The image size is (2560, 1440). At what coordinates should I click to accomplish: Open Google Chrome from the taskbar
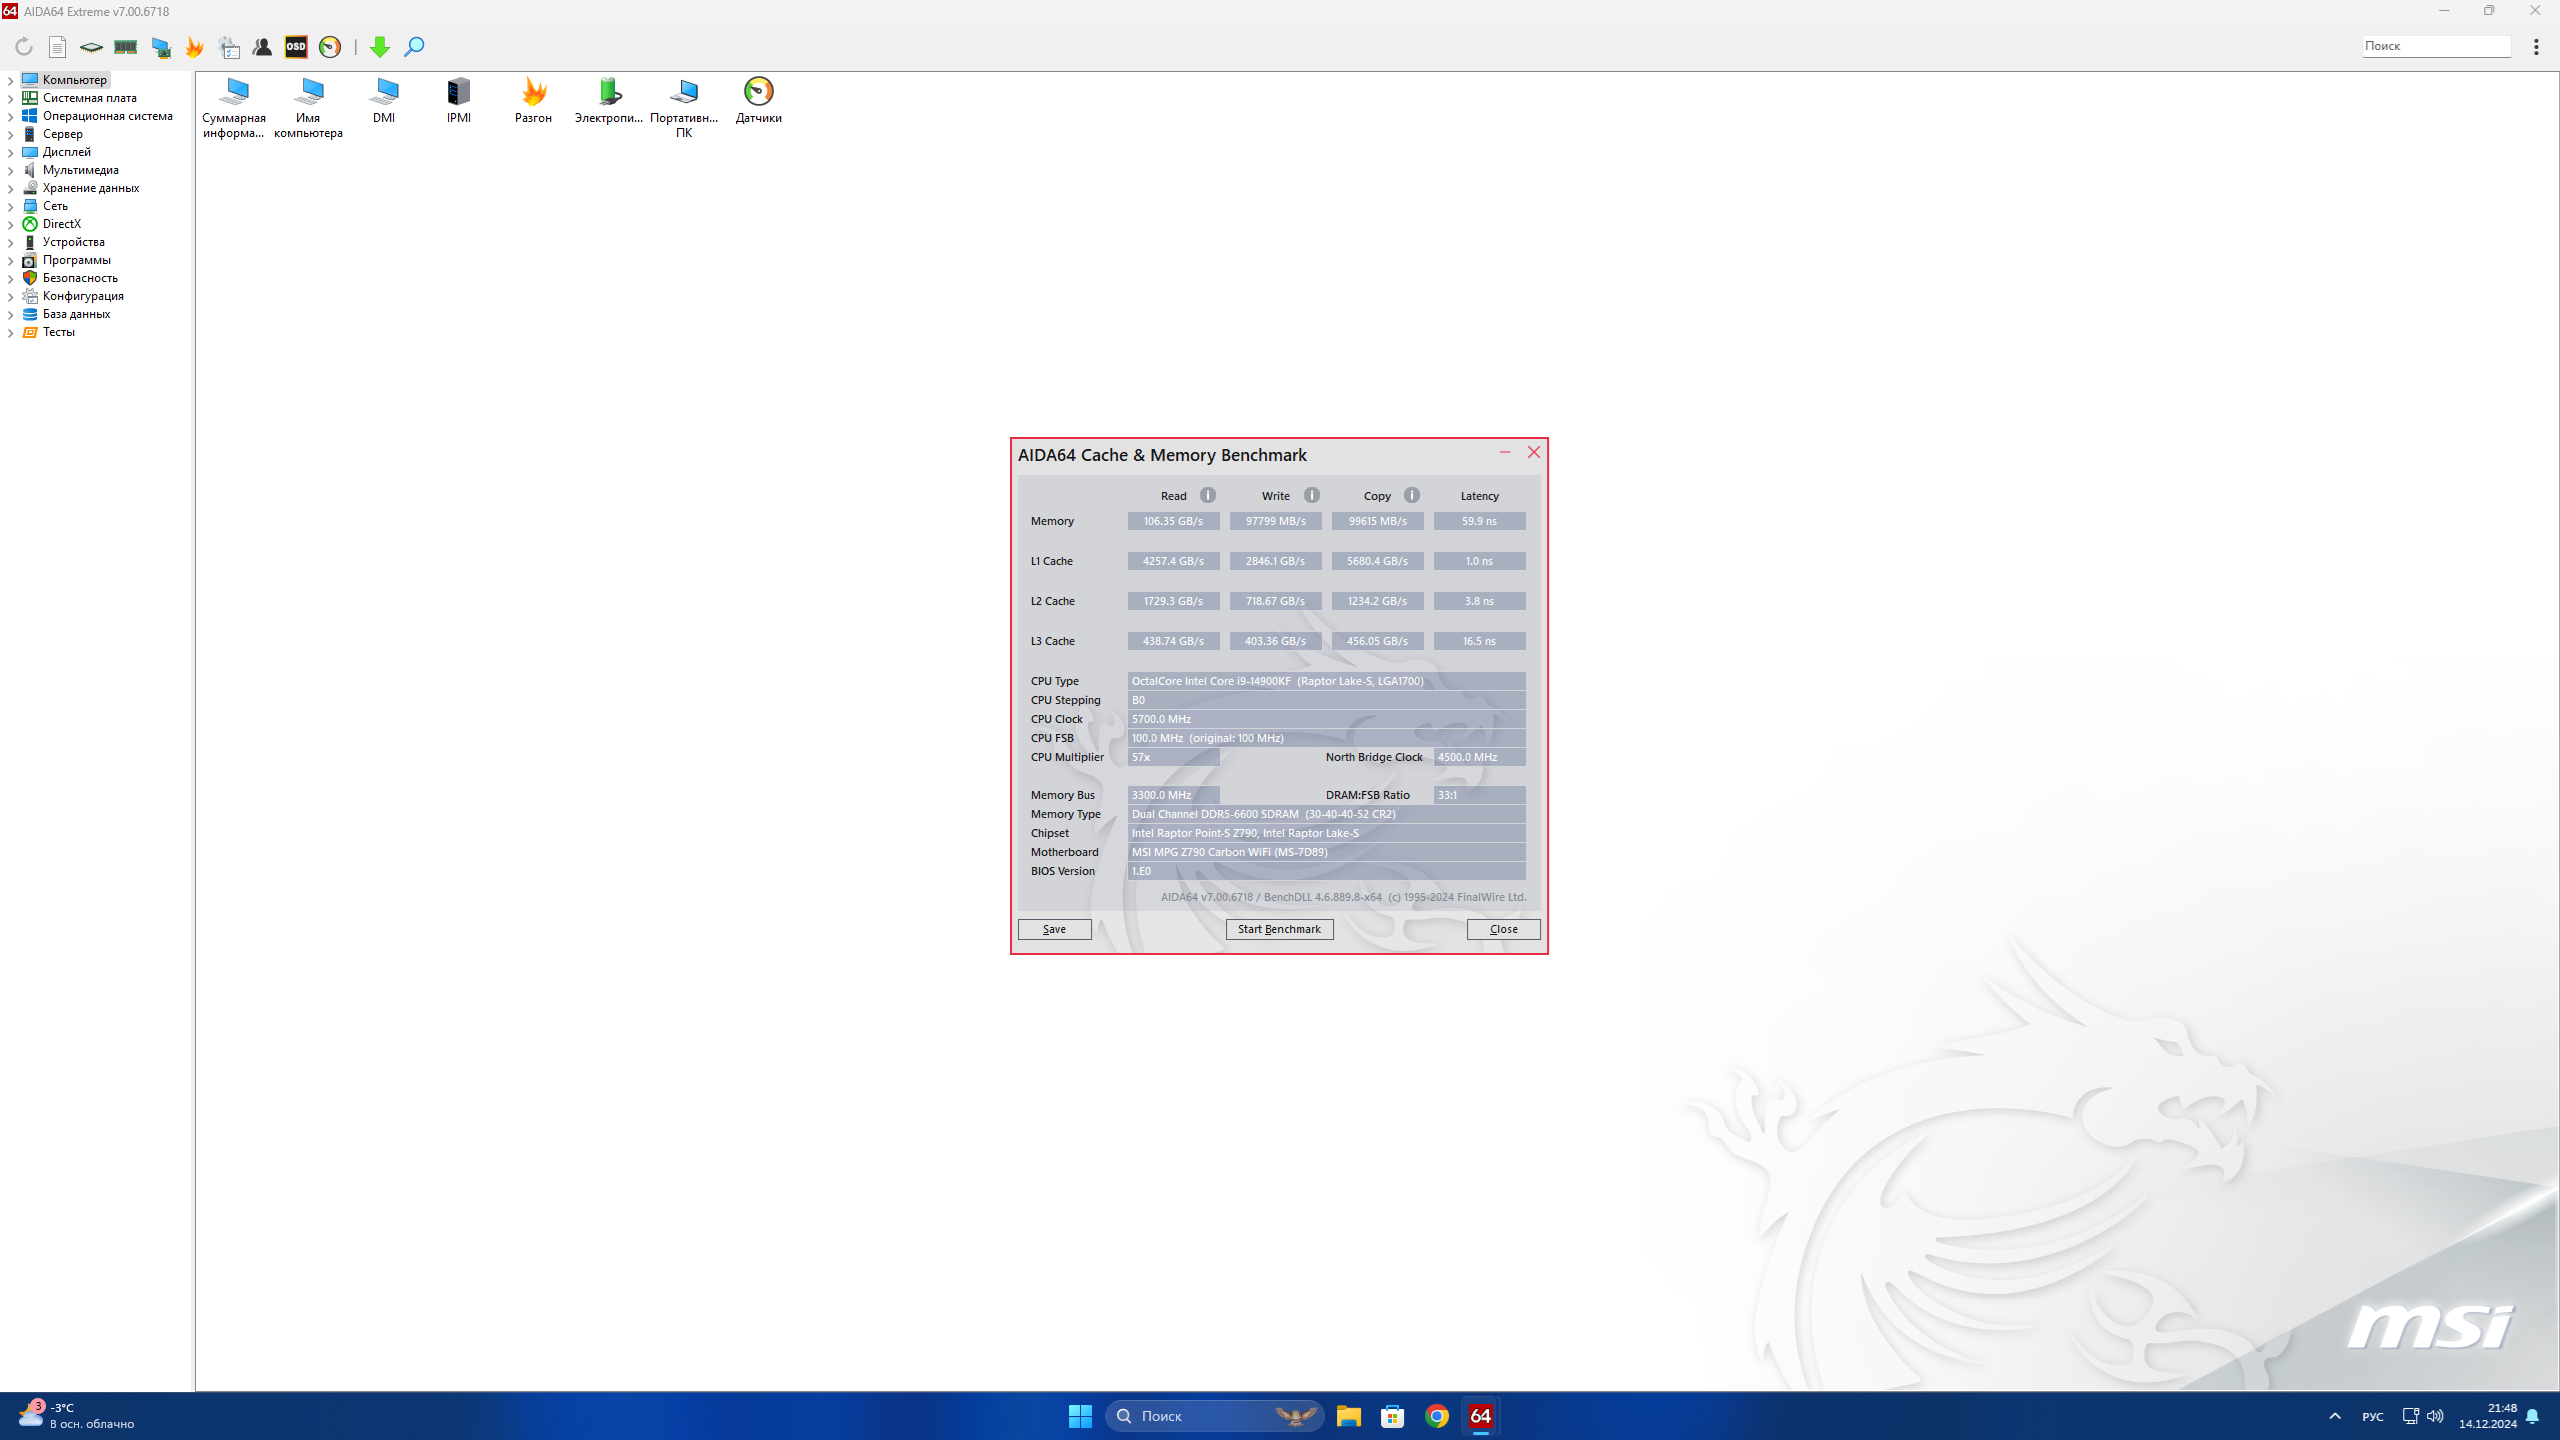coord(1437,1416)
